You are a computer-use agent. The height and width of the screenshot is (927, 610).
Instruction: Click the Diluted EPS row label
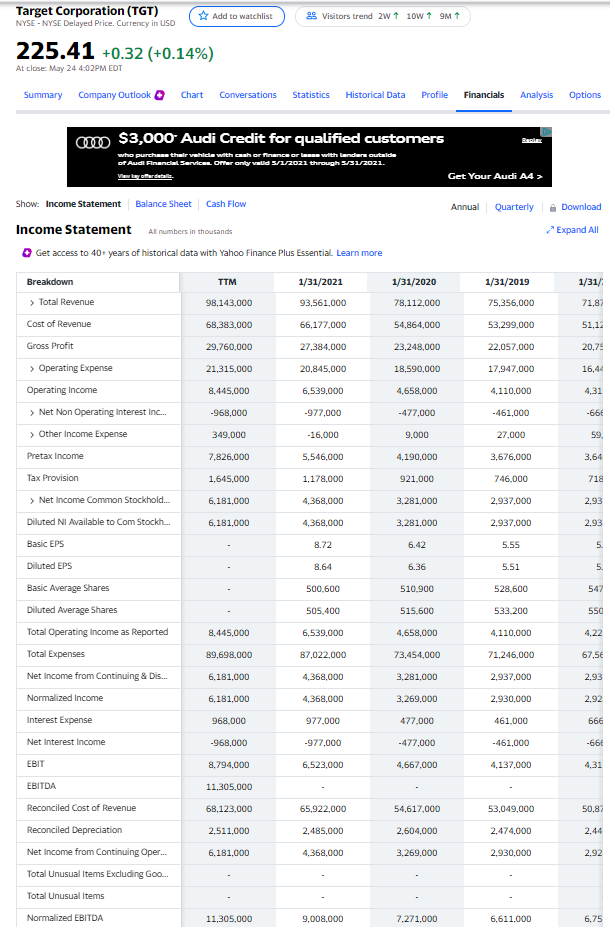49,566
